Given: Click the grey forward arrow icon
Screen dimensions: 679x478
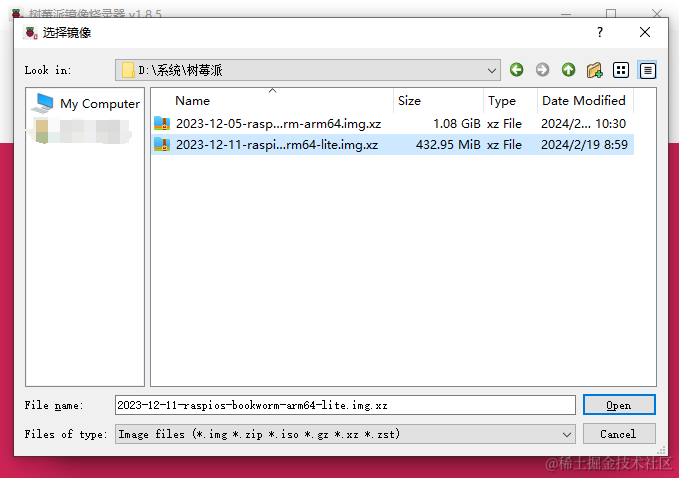Looking at the screenshot, I should (542, 70).
